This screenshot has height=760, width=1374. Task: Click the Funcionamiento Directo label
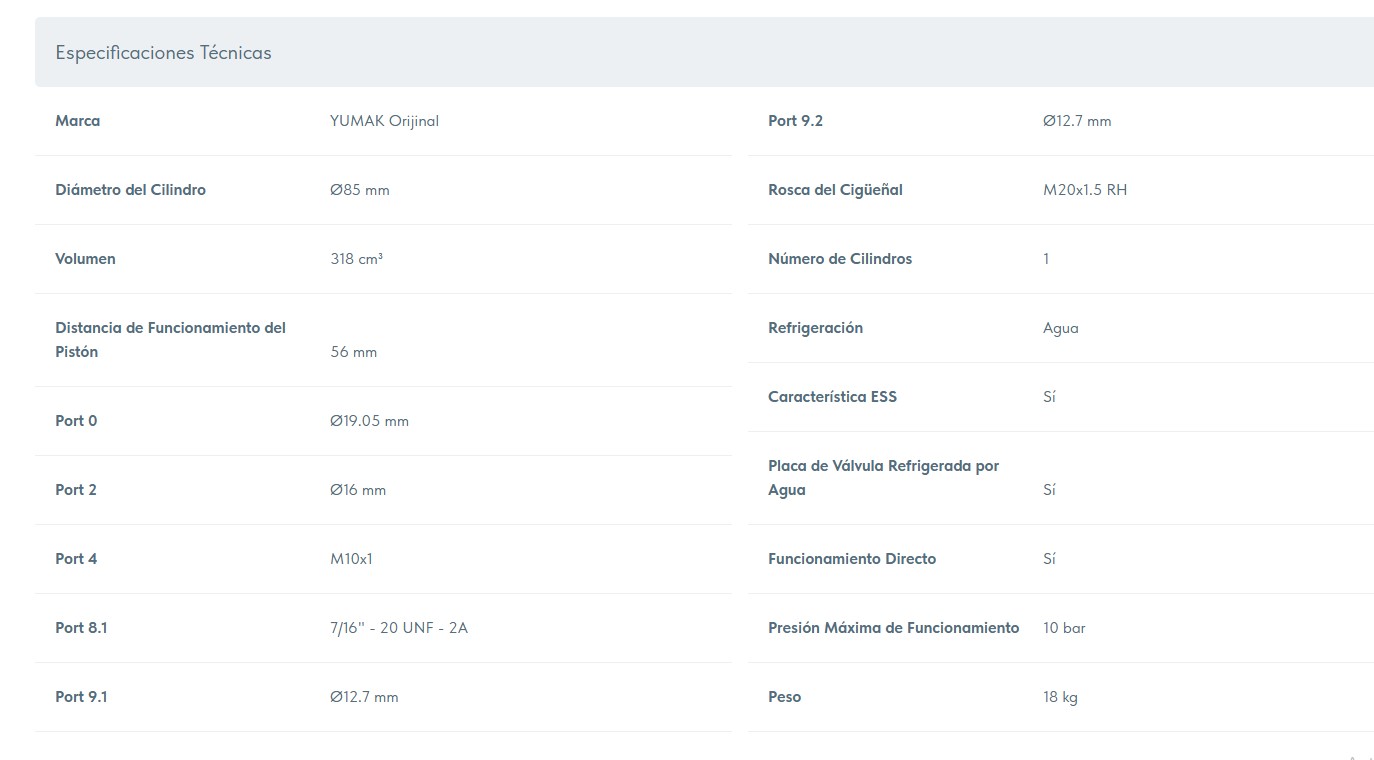pos(852,559)
